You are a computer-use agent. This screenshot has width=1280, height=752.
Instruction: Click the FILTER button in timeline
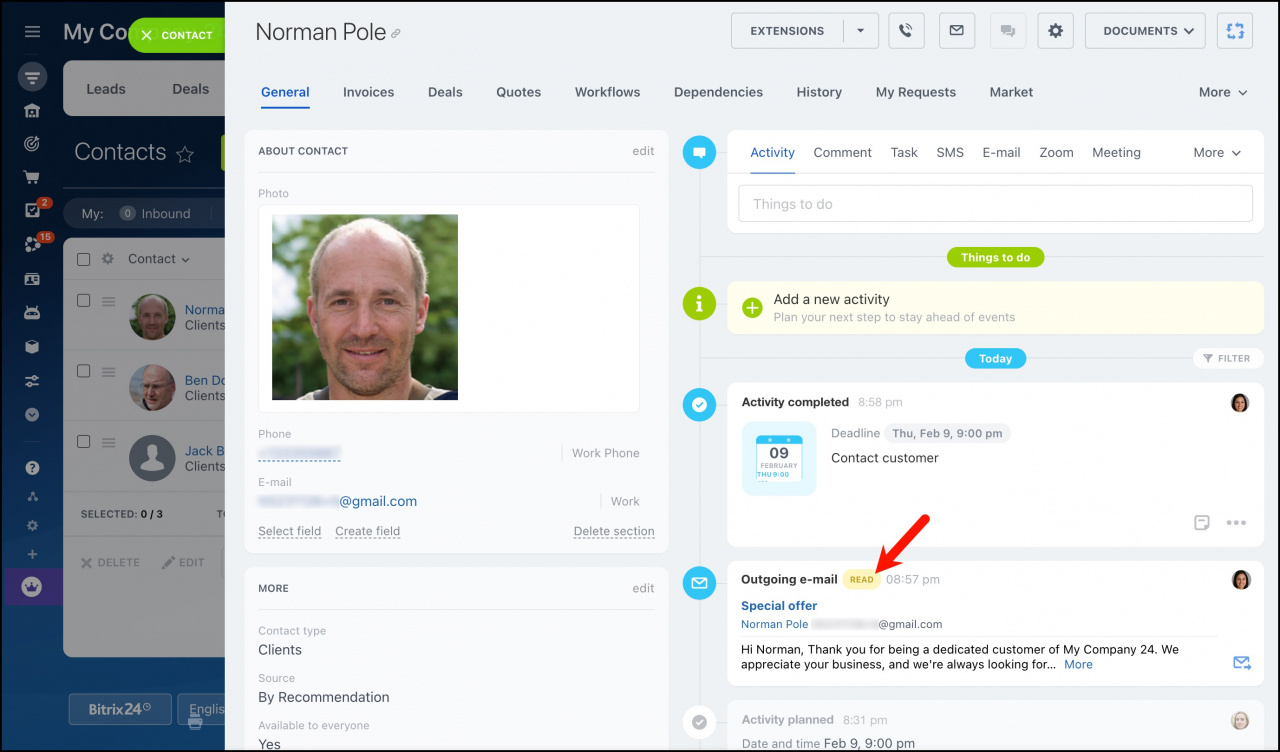(1228, 358)
